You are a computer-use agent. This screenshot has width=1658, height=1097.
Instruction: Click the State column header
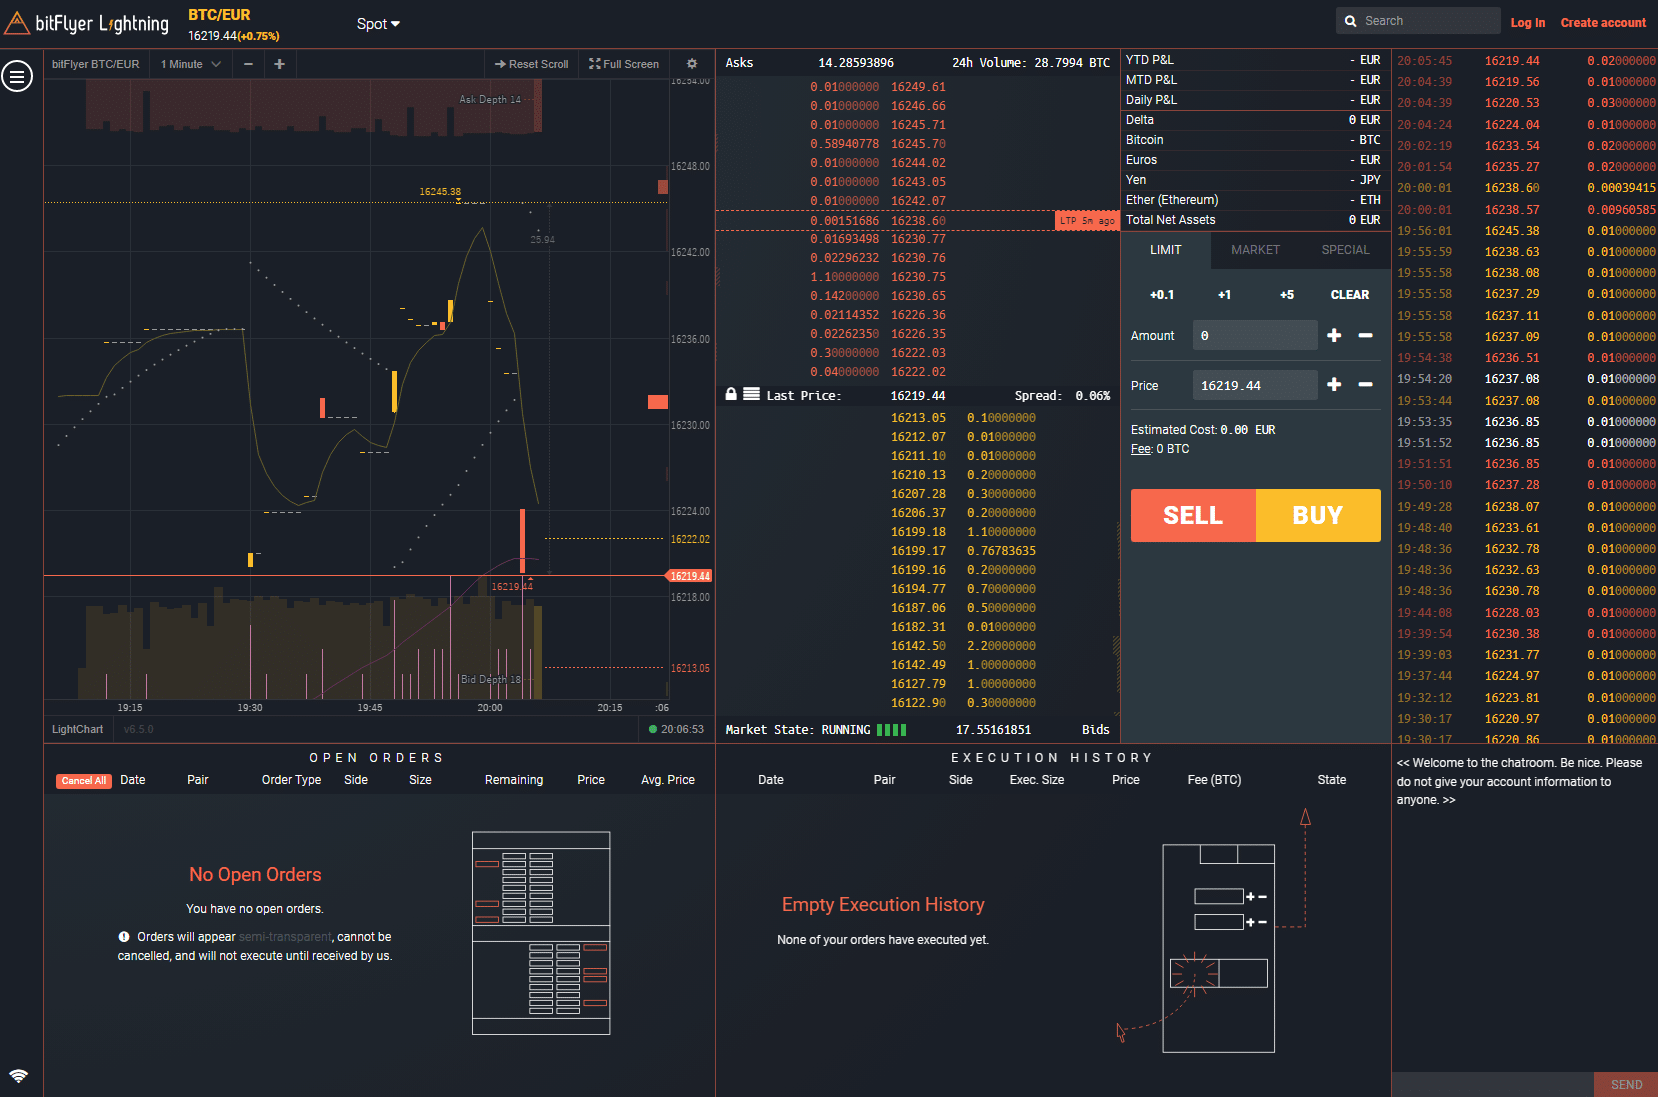coord(1332,780)
